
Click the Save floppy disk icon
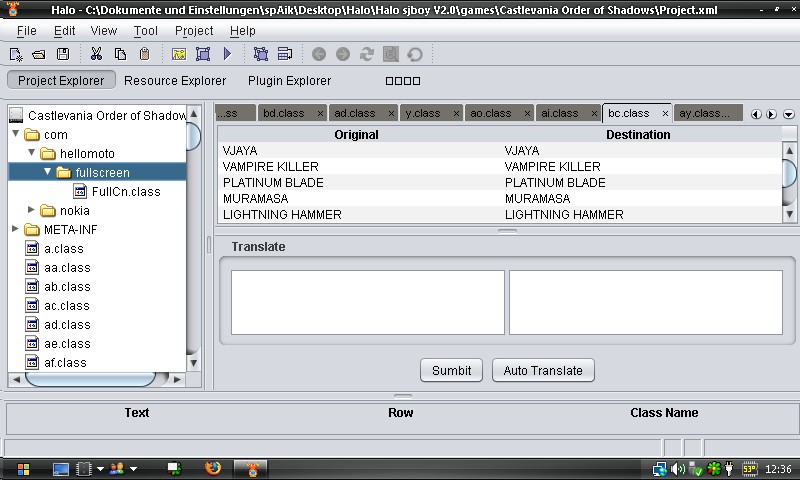tap(63, 54)
